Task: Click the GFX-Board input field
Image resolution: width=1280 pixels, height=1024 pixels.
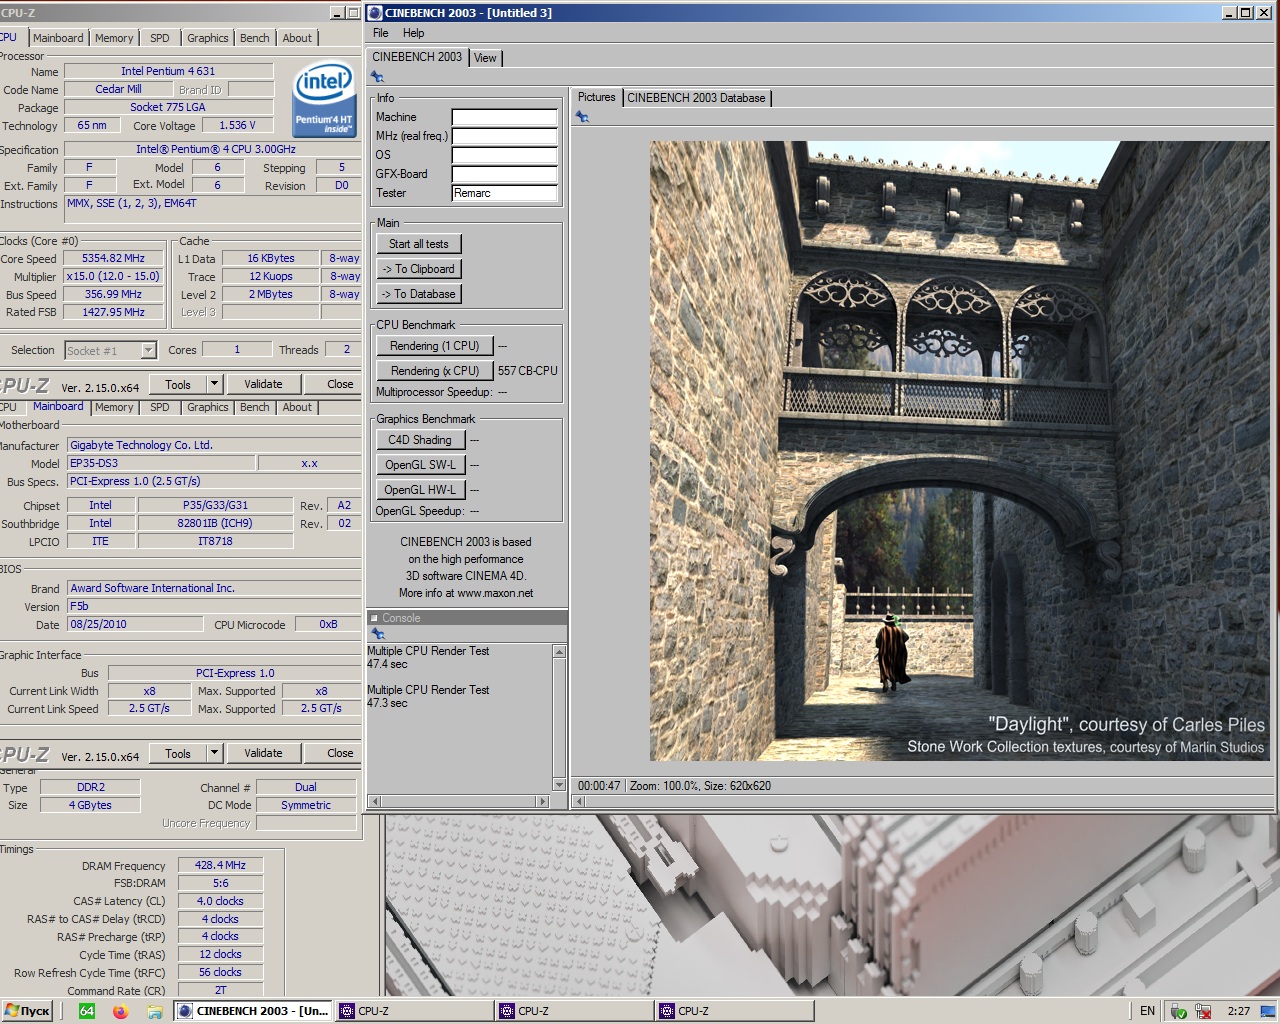Action: click(504, 174)
